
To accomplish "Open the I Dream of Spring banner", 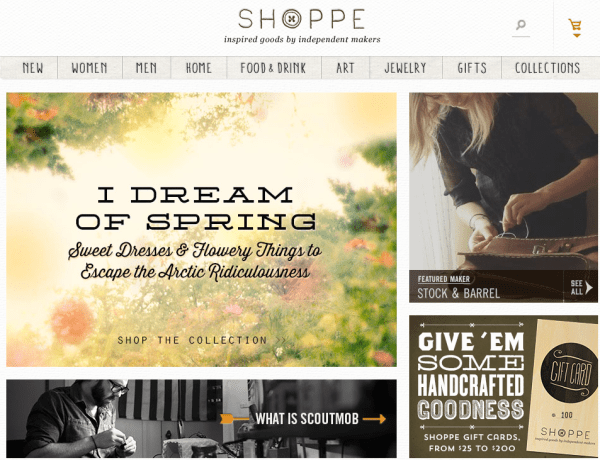I will 201,230.
